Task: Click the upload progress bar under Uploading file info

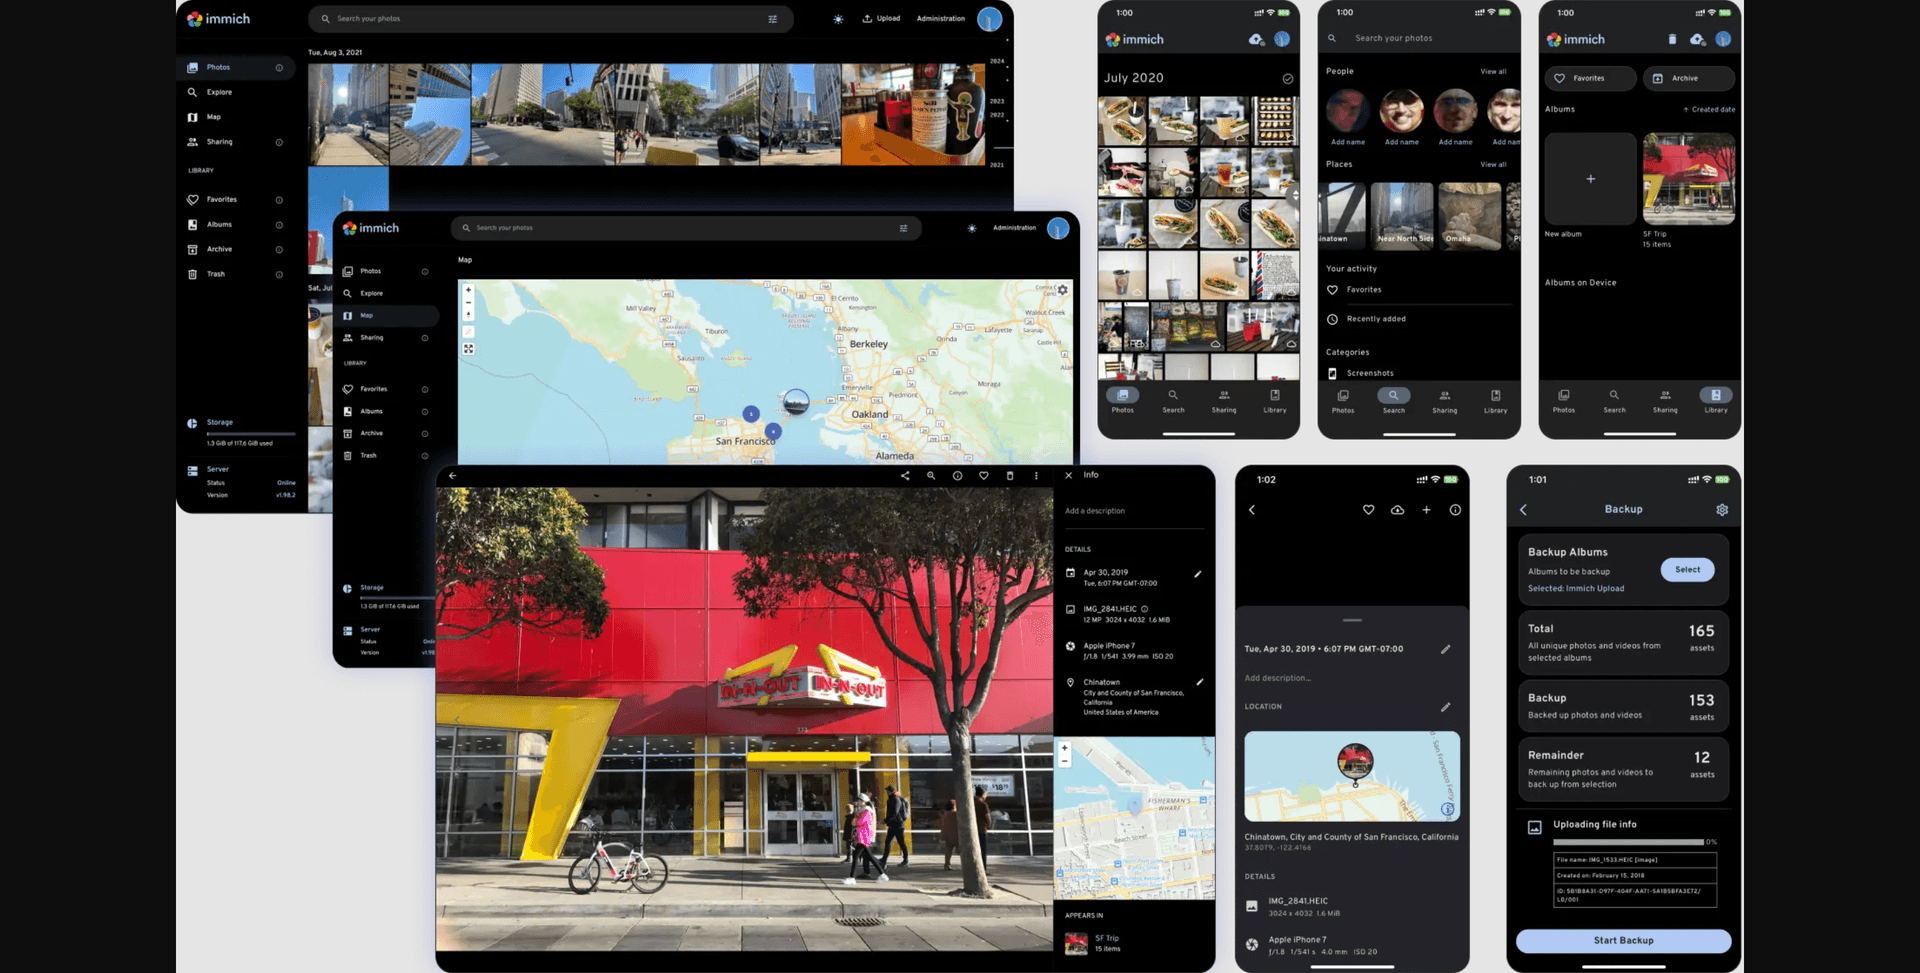Action: 1628,842
